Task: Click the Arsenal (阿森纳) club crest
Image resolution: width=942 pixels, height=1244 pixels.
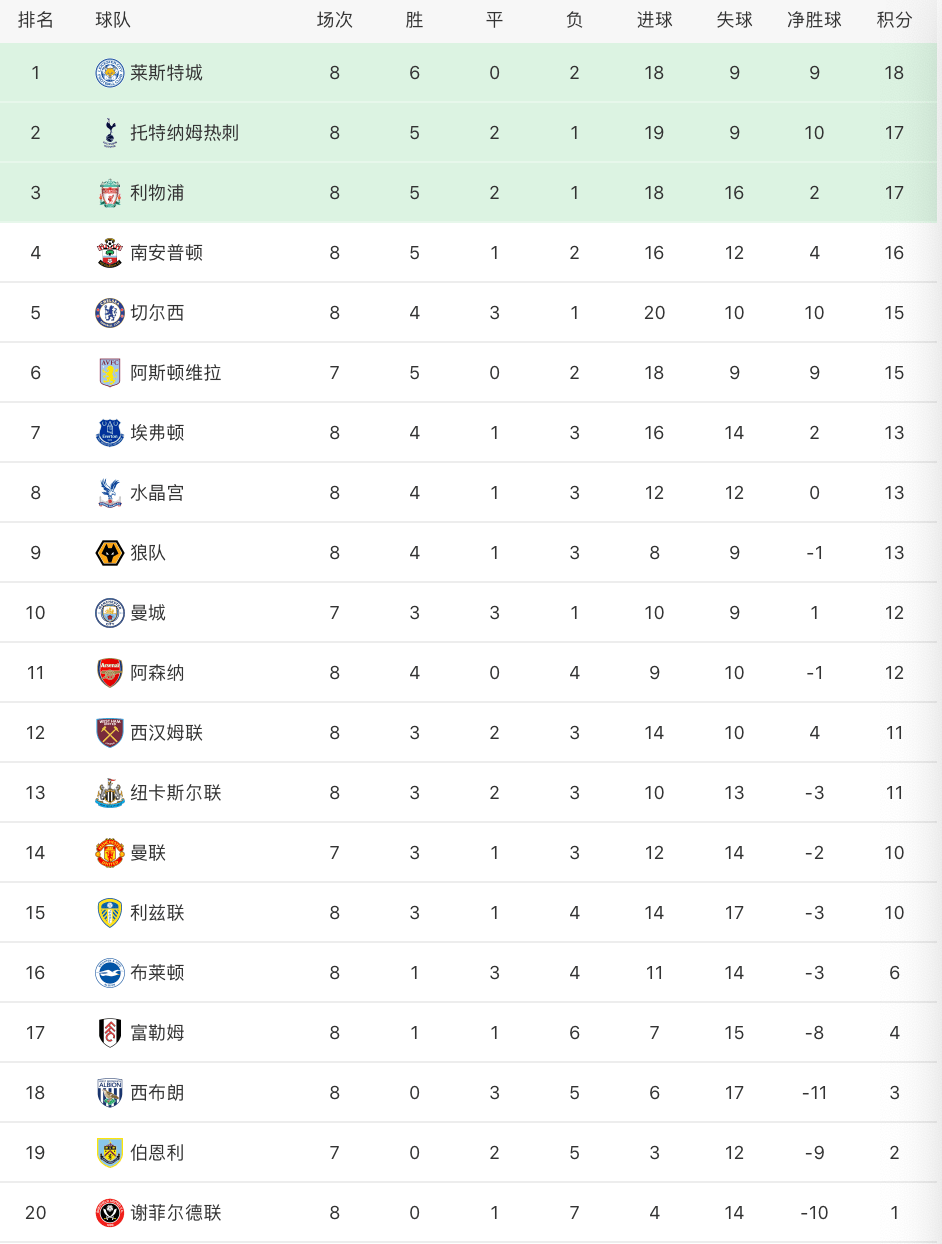Action: click(x=110, y=673)
